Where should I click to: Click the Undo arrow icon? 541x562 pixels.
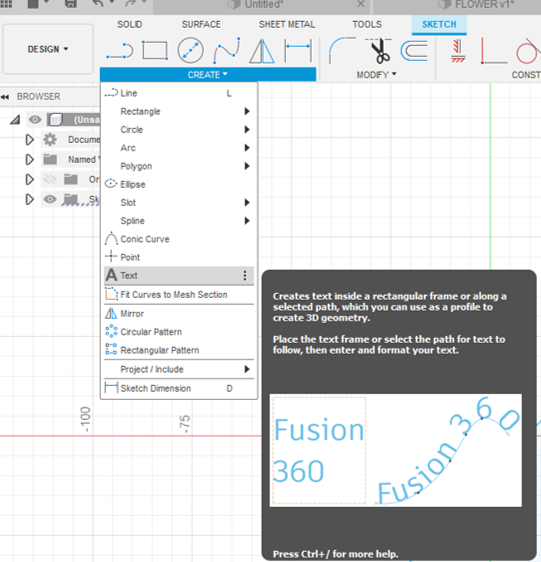pos(99,4)
